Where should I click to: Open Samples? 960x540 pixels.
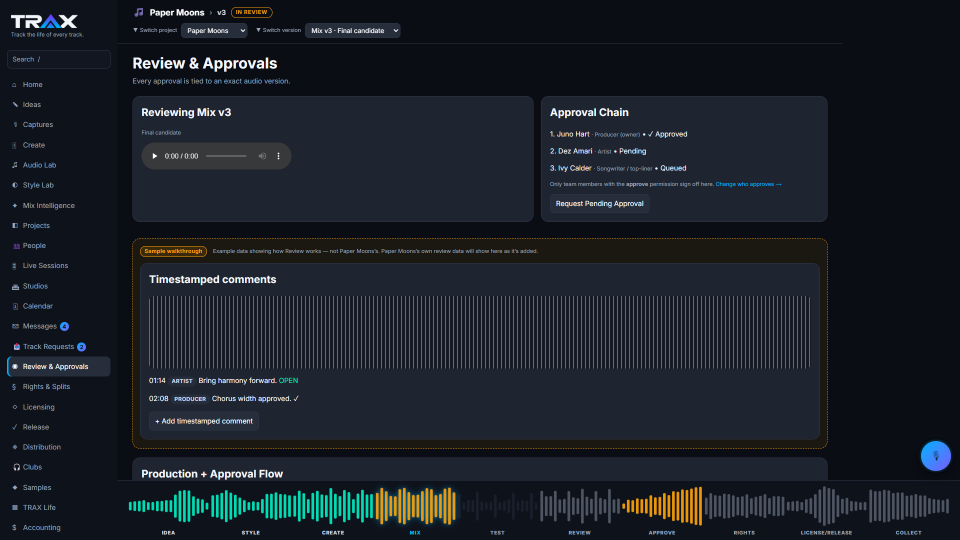pyautogui.click(x=37, y=487)
